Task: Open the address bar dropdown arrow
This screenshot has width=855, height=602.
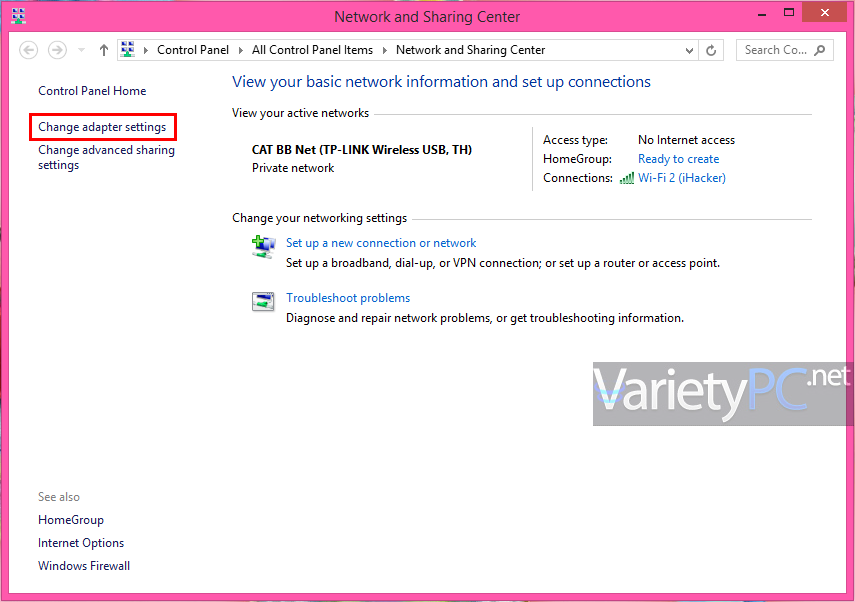Action: [690, 49]
